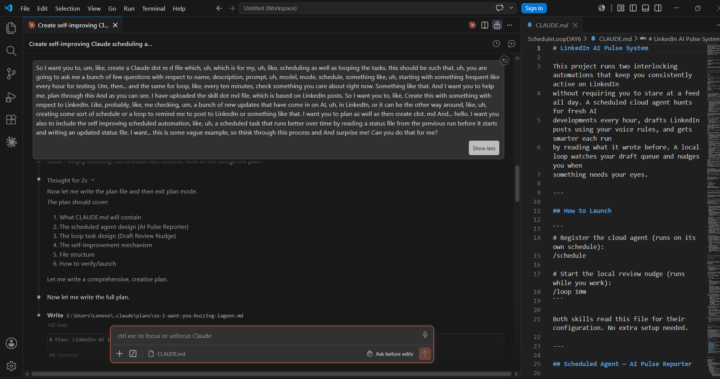The image size is (720, 379).
Task: Toggle the primary sidebar layout button
Action: [633, 8]
